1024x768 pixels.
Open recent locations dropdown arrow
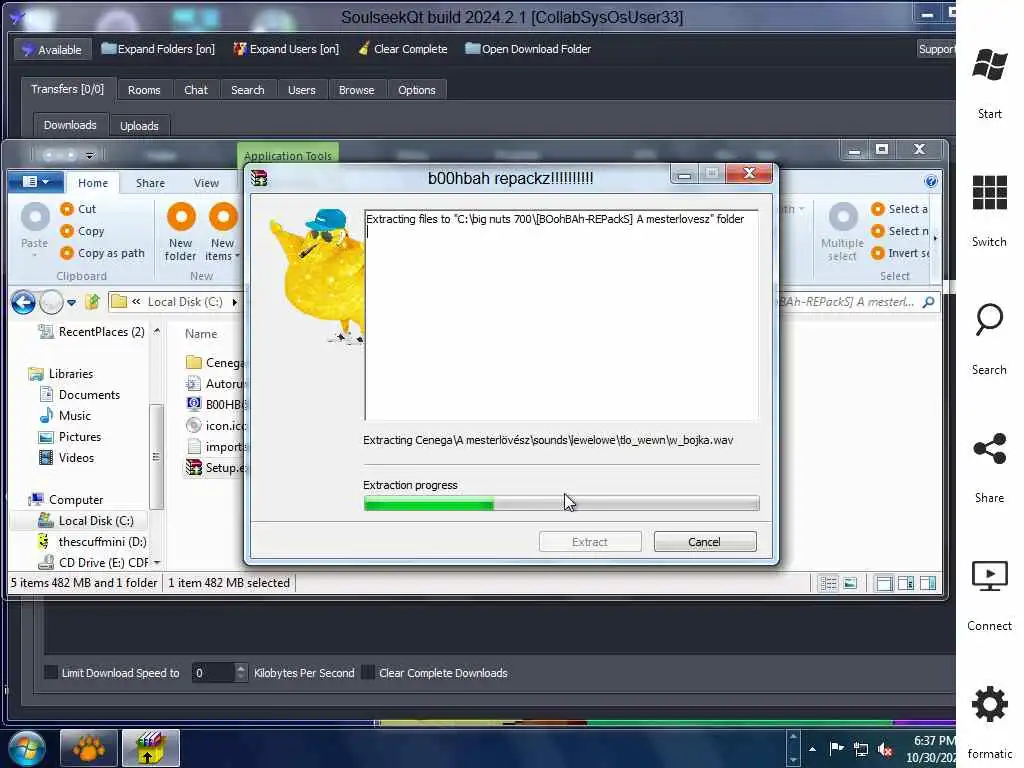point(72,302)
